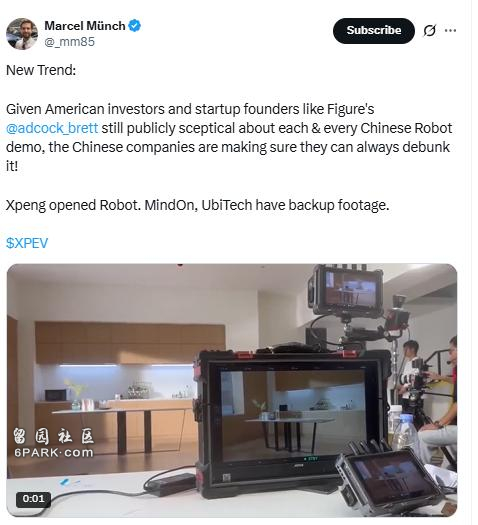Click the large red-cornered field monitor in video
The height and width of the screenshot is (525, 478).
(x=292, y=419)
